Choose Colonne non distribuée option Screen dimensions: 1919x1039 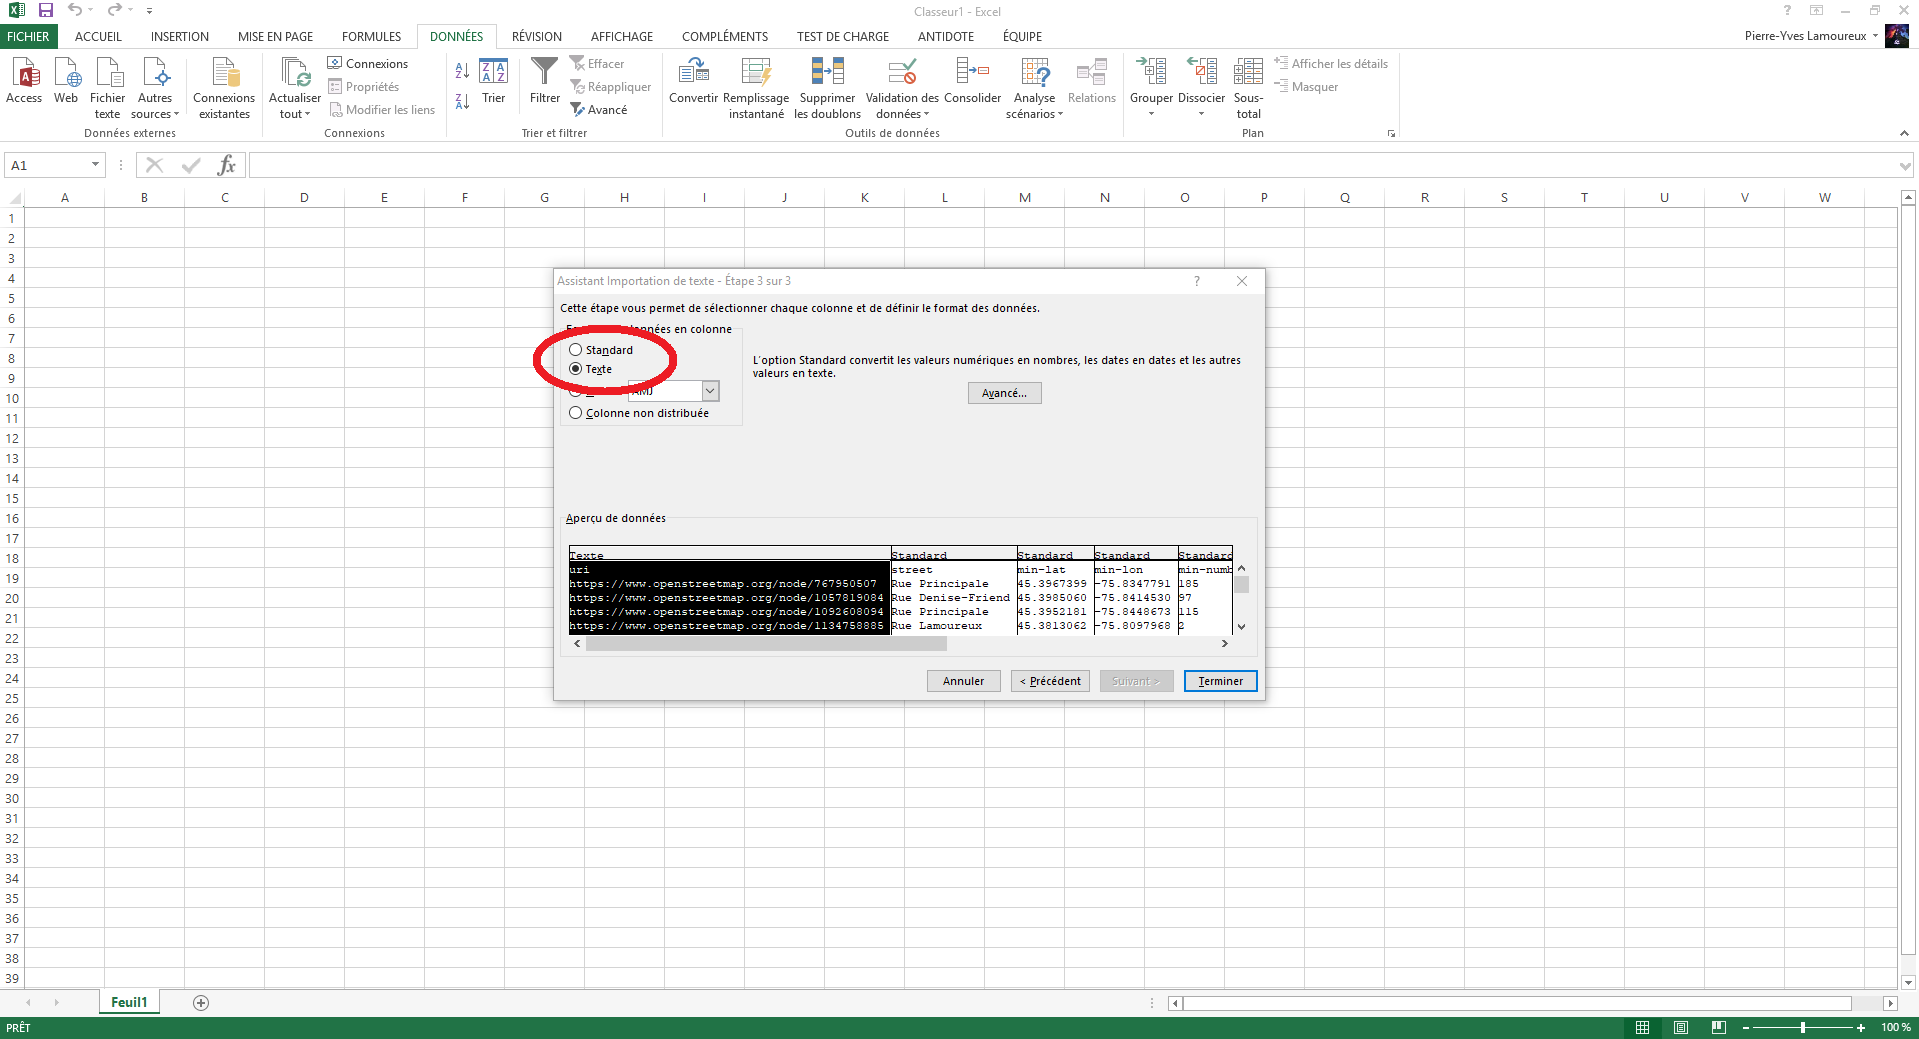click(x=576, y=413)
